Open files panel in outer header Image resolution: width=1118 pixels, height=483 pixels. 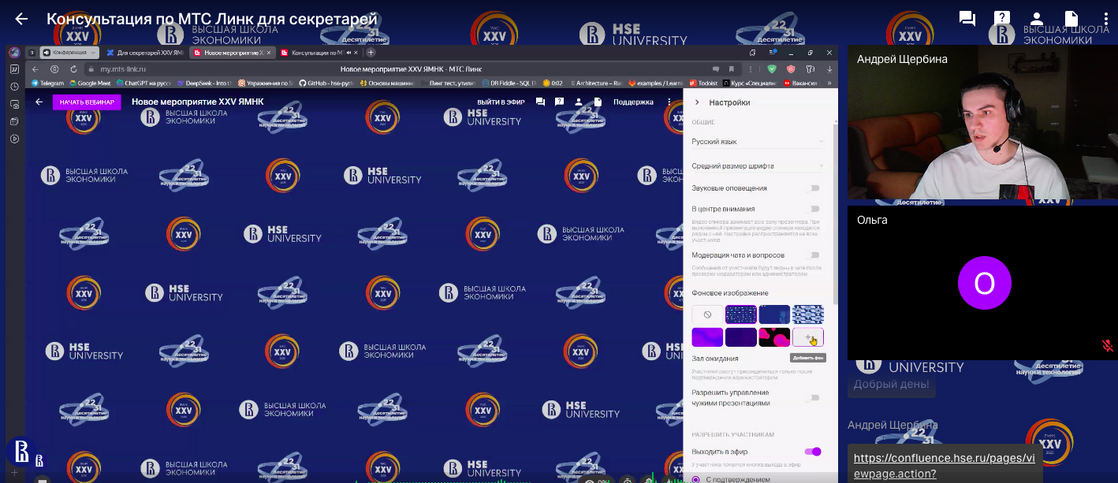1071,19
